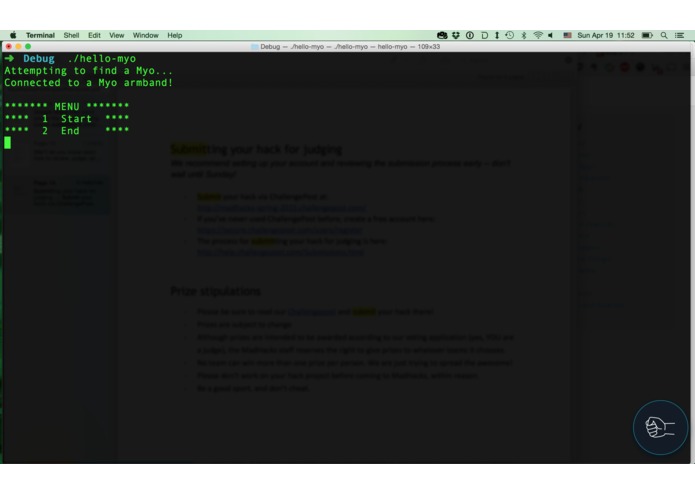695x494 pixels.
Task: Click the '1 Start' menu line
Action: (67, 119)
